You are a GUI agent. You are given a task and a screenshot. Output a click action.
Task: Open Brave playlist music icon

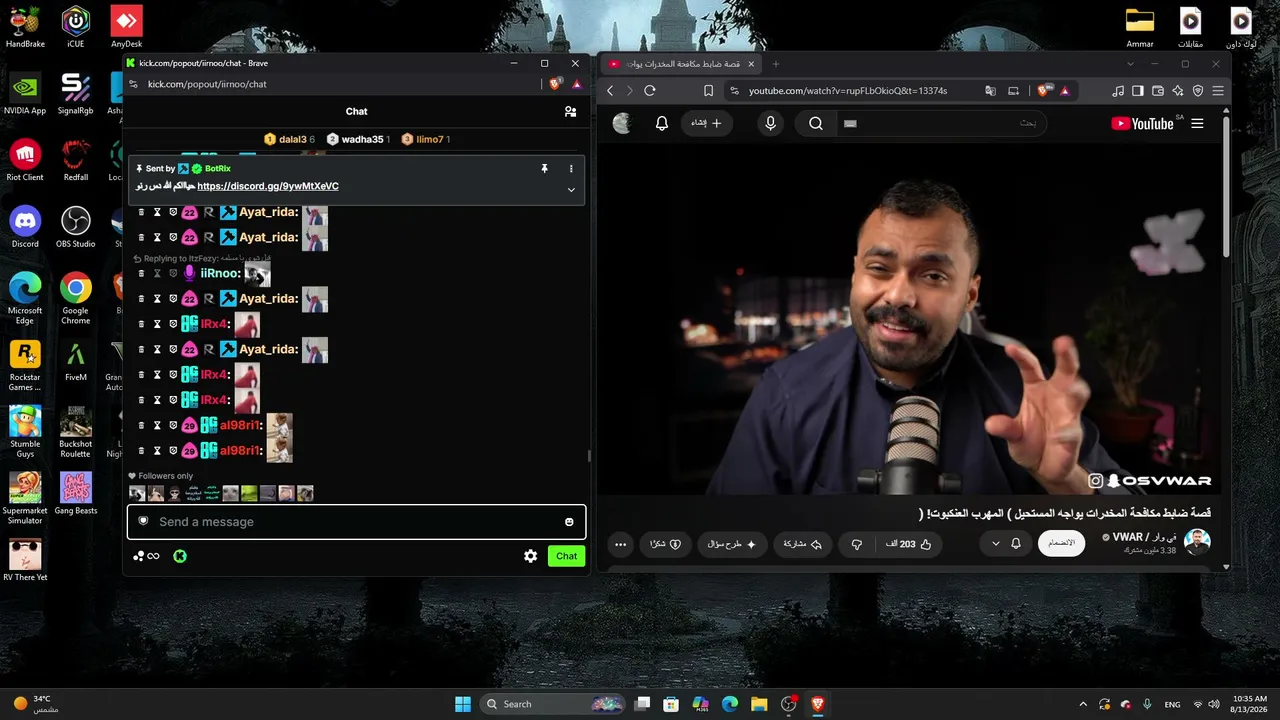click(1118, 91)
